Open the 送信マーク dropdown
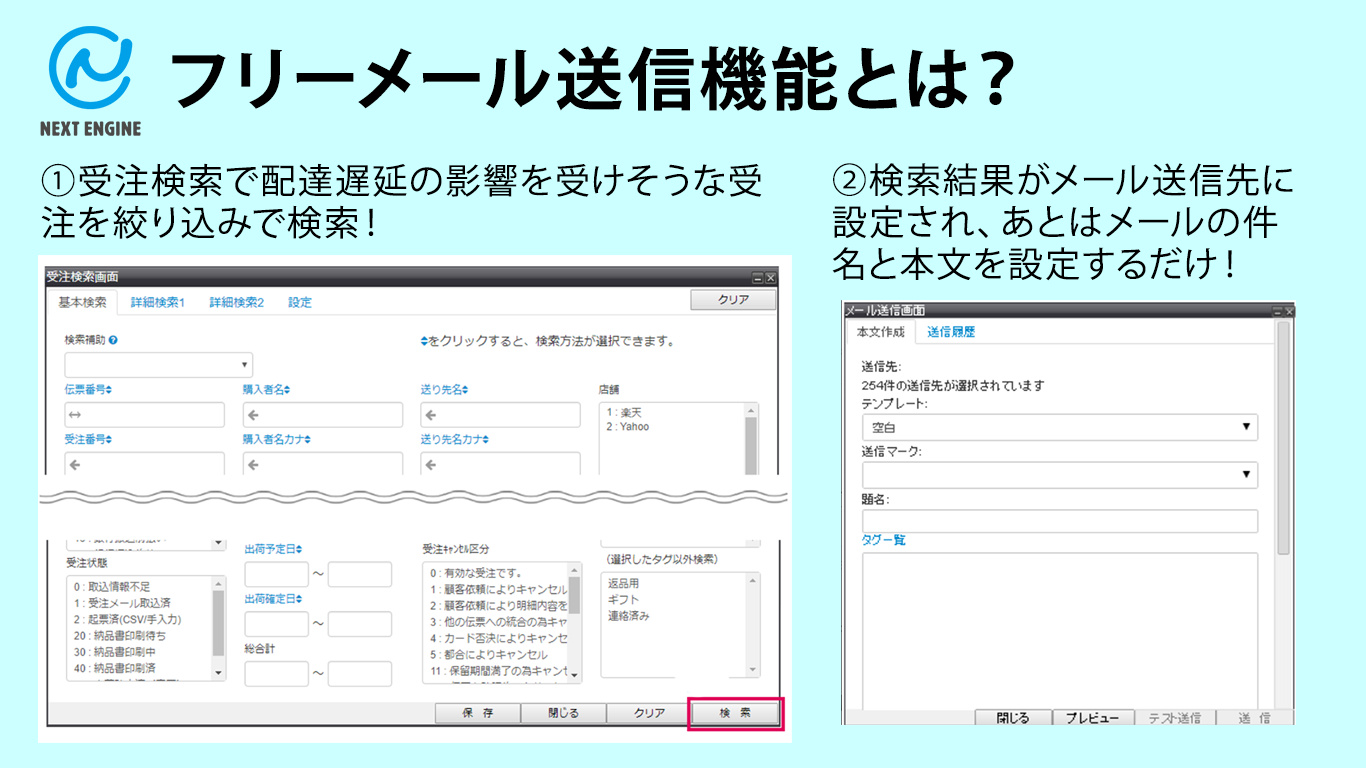Screen dimensions: 1366x768 click(1059, 475)
